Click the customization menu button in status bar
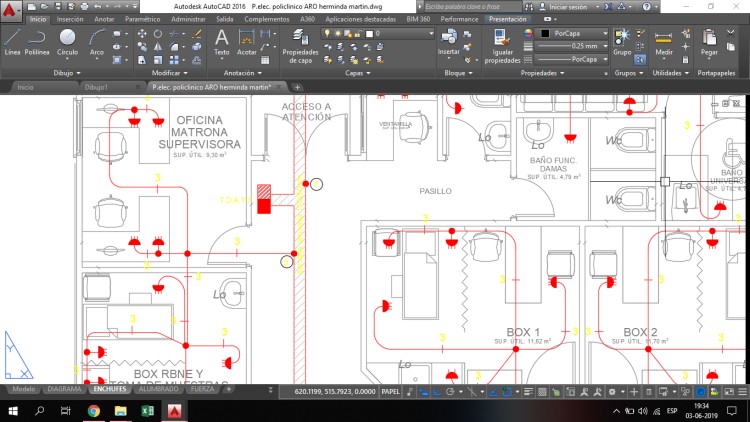Screen dimensions: 750x422 pos(742,392)
